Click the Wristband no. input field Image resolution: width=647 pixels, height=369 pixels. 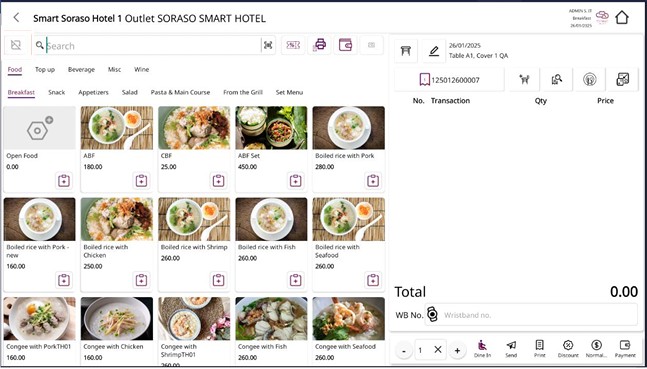click(531, 315)
